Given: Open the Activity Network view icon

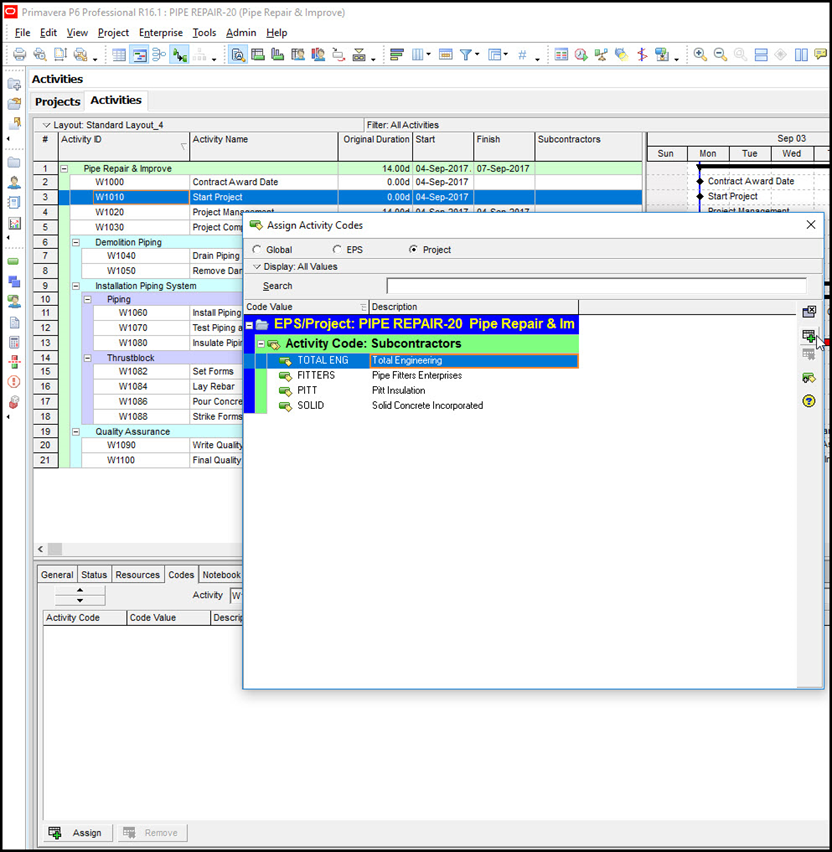Looking at the screenshot, I should 159,55.
